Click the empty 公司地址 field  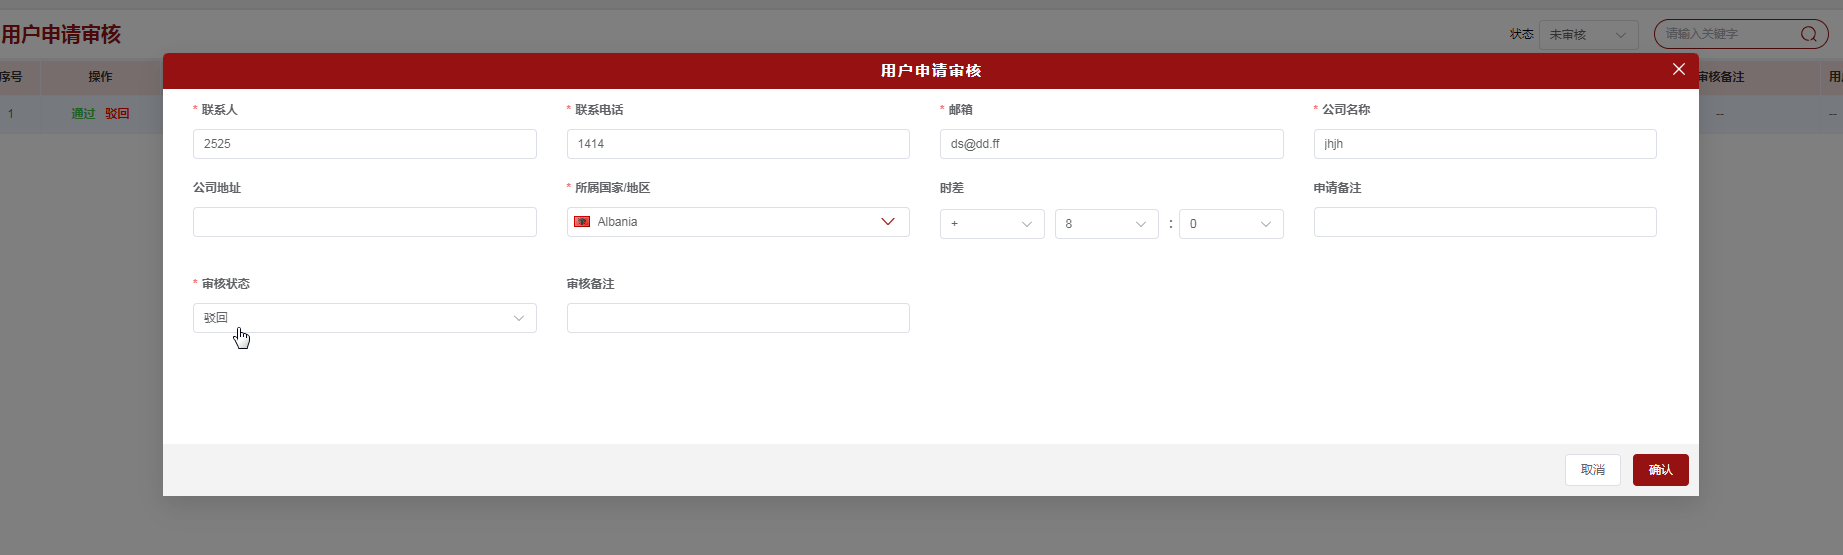point(364,222)
